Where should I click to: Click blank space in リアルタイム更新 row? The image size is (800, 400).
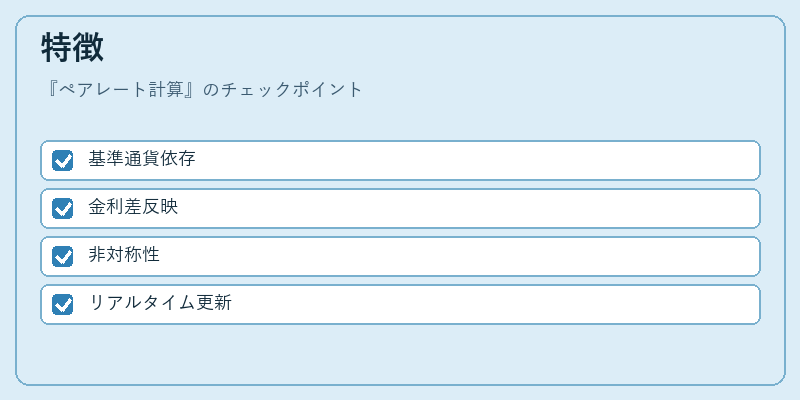tap(495, 304)
